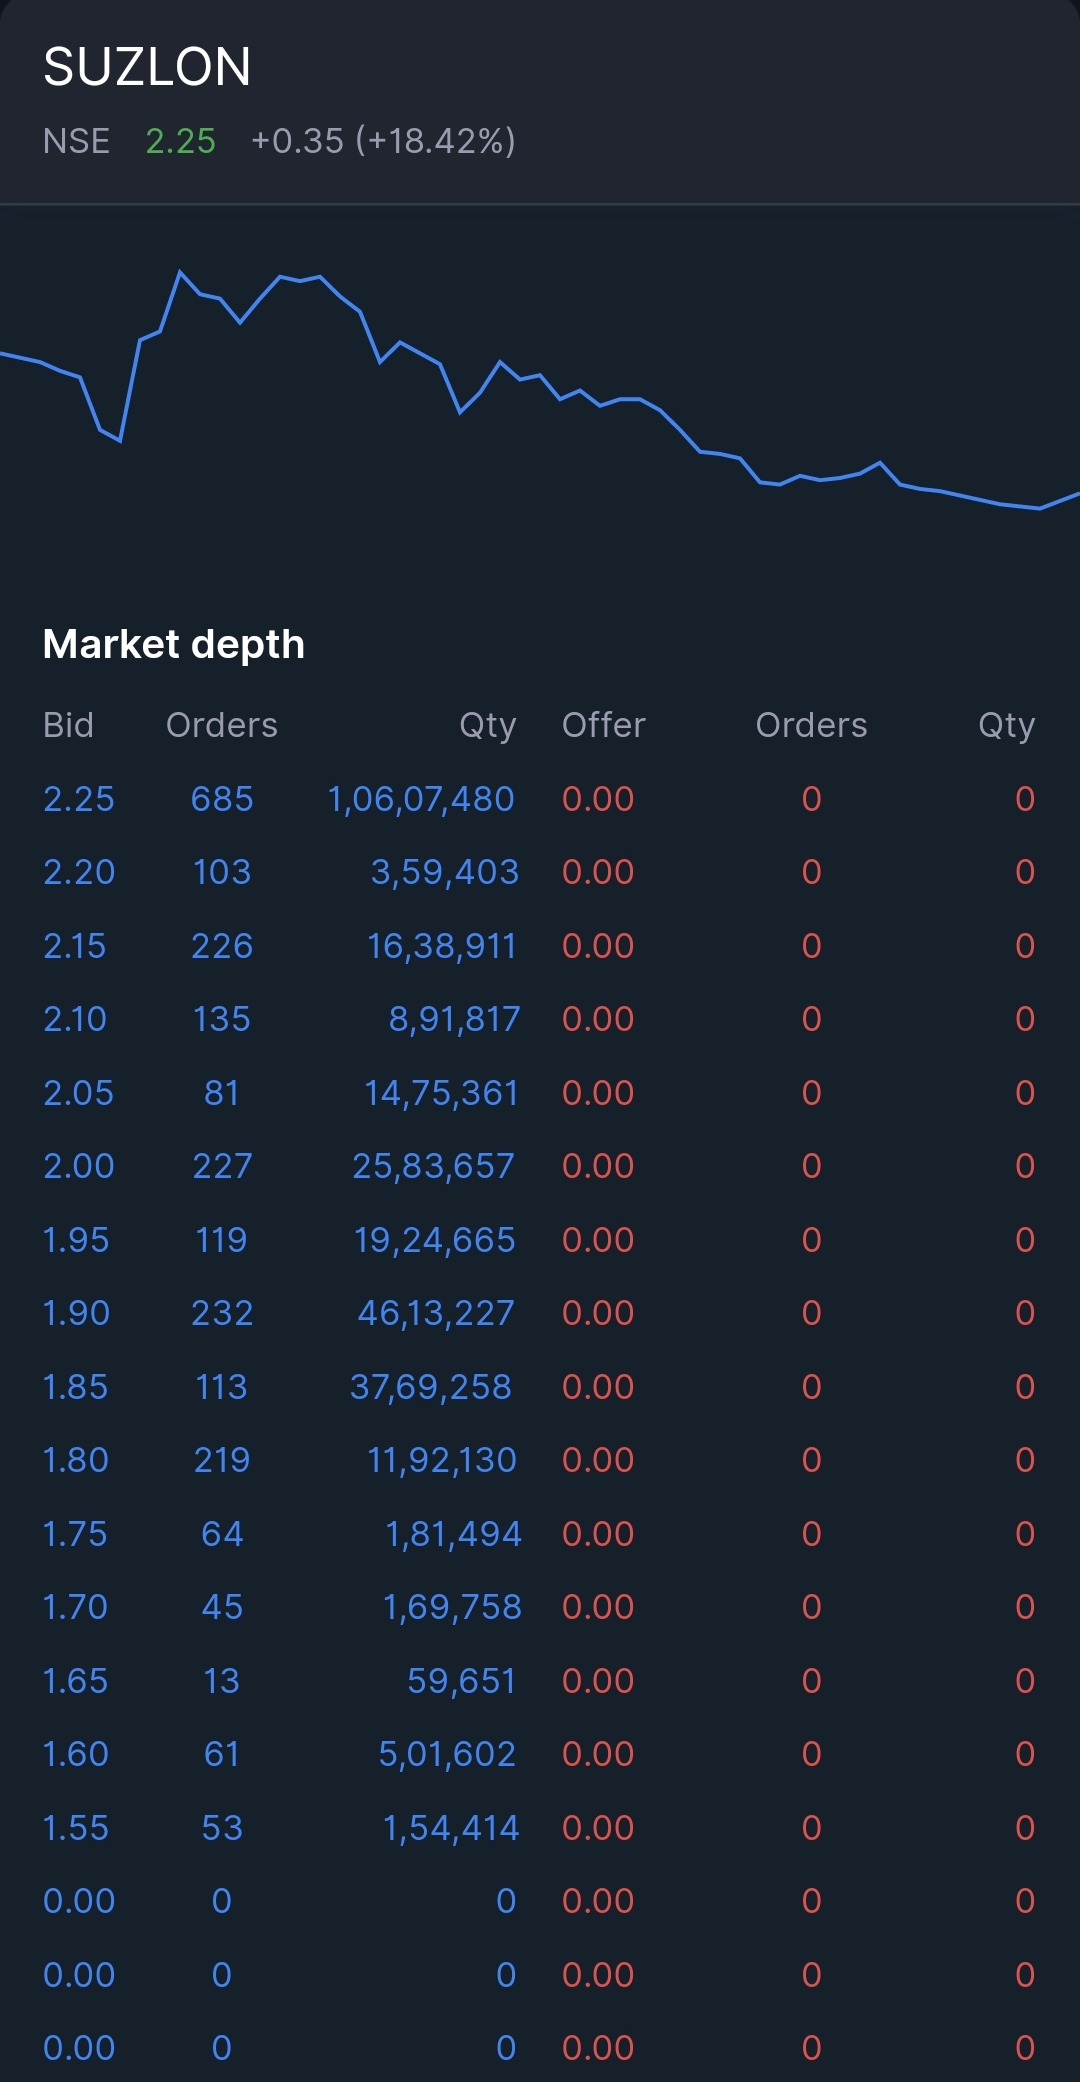Image resolution: width=1080 pixels, height=2082 pixels.
Task: Tap the change value +0.35 (+18.42%)
Action: coord(383,141)
